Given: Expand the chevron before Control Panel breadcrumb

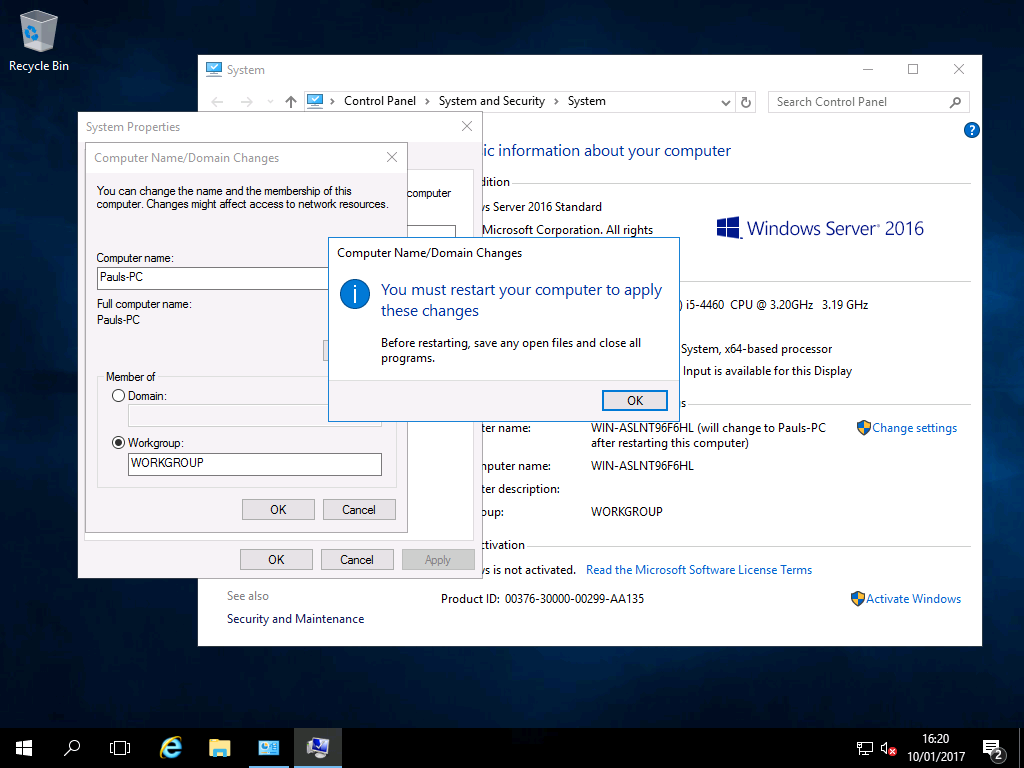Looking at the screenshot, I should [332, 101].
